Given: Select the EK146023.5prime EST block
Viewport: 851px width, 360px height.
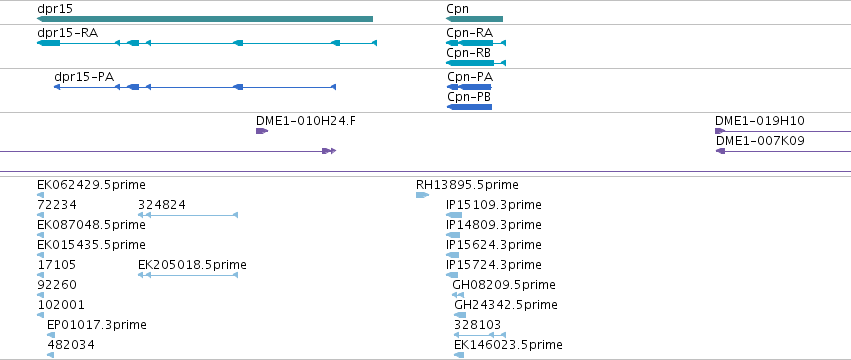Looking at the screenshot, I should [459, 355].
